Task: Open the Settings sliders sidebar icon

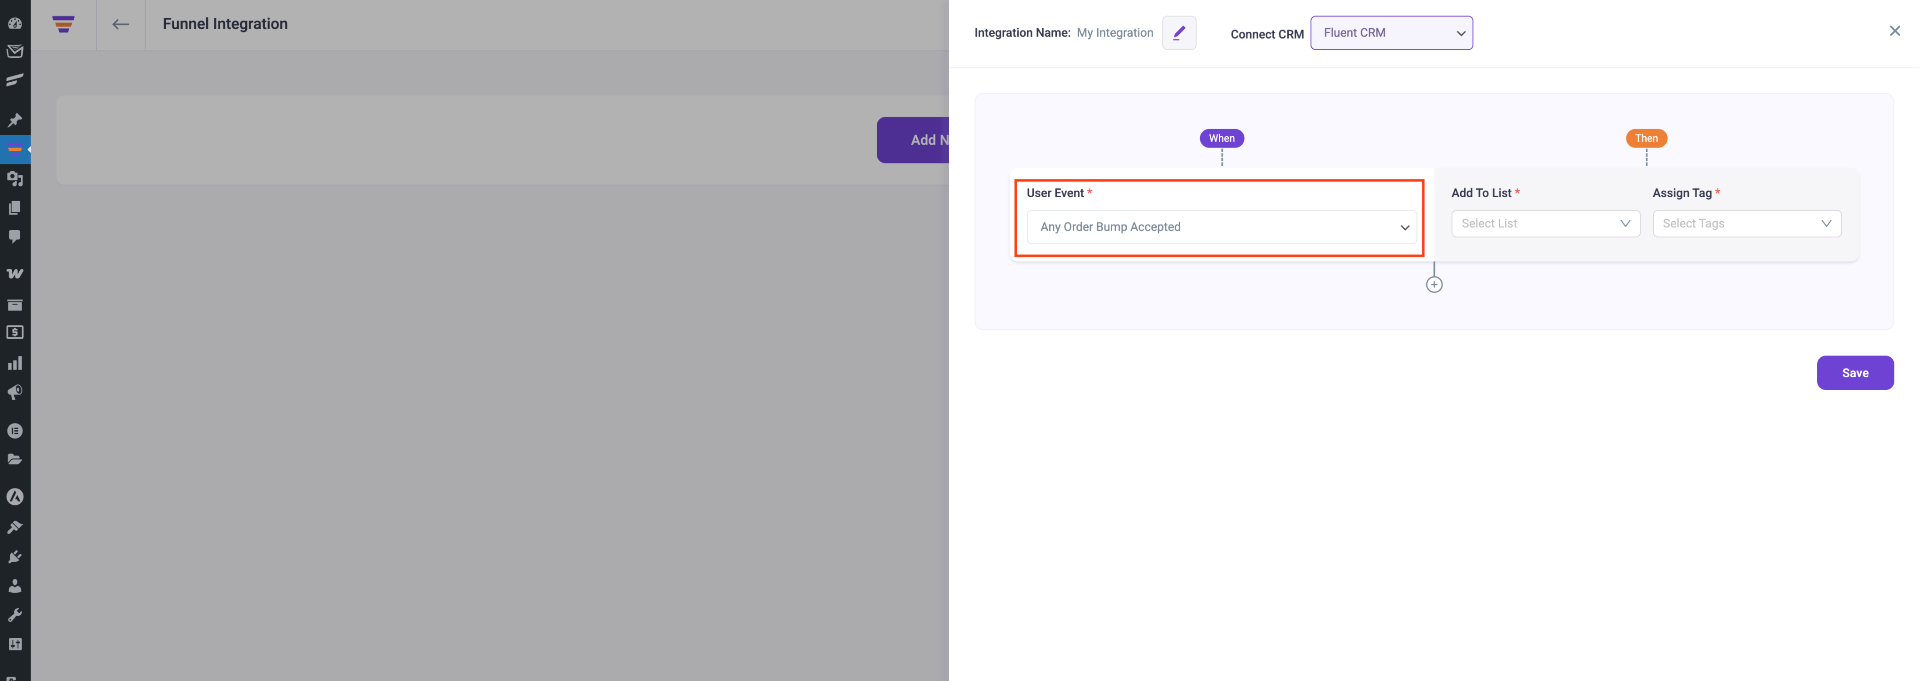Action: (15, 644)
